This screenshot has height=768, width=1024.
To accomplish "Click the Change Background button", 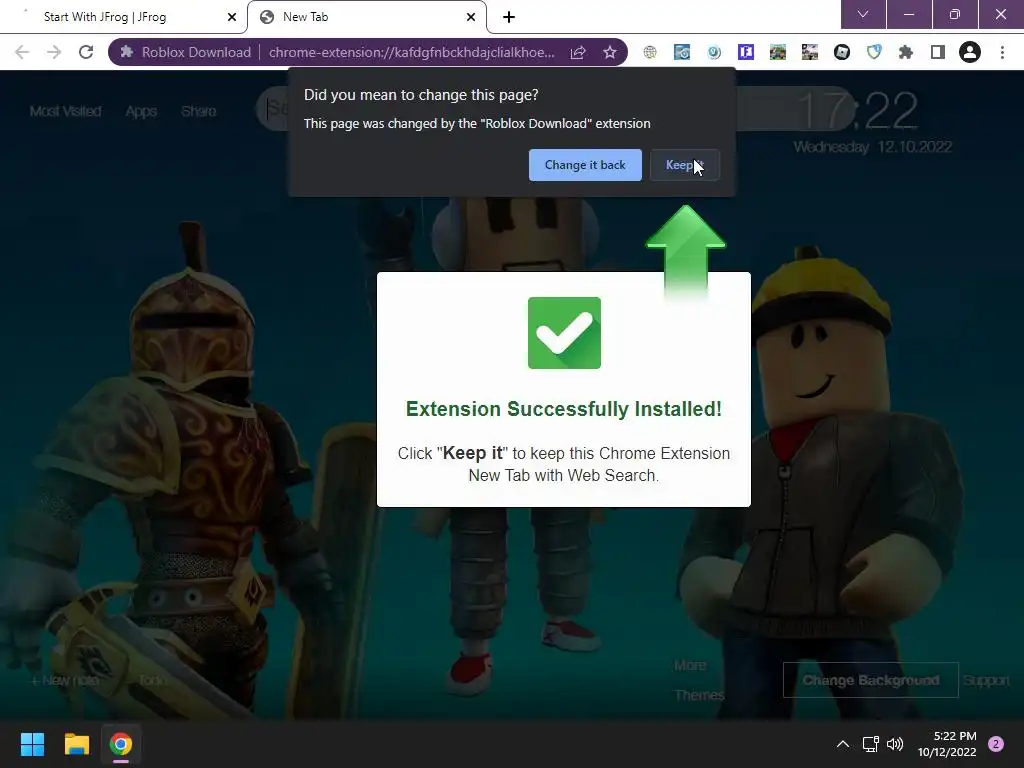I will (871, 680).
